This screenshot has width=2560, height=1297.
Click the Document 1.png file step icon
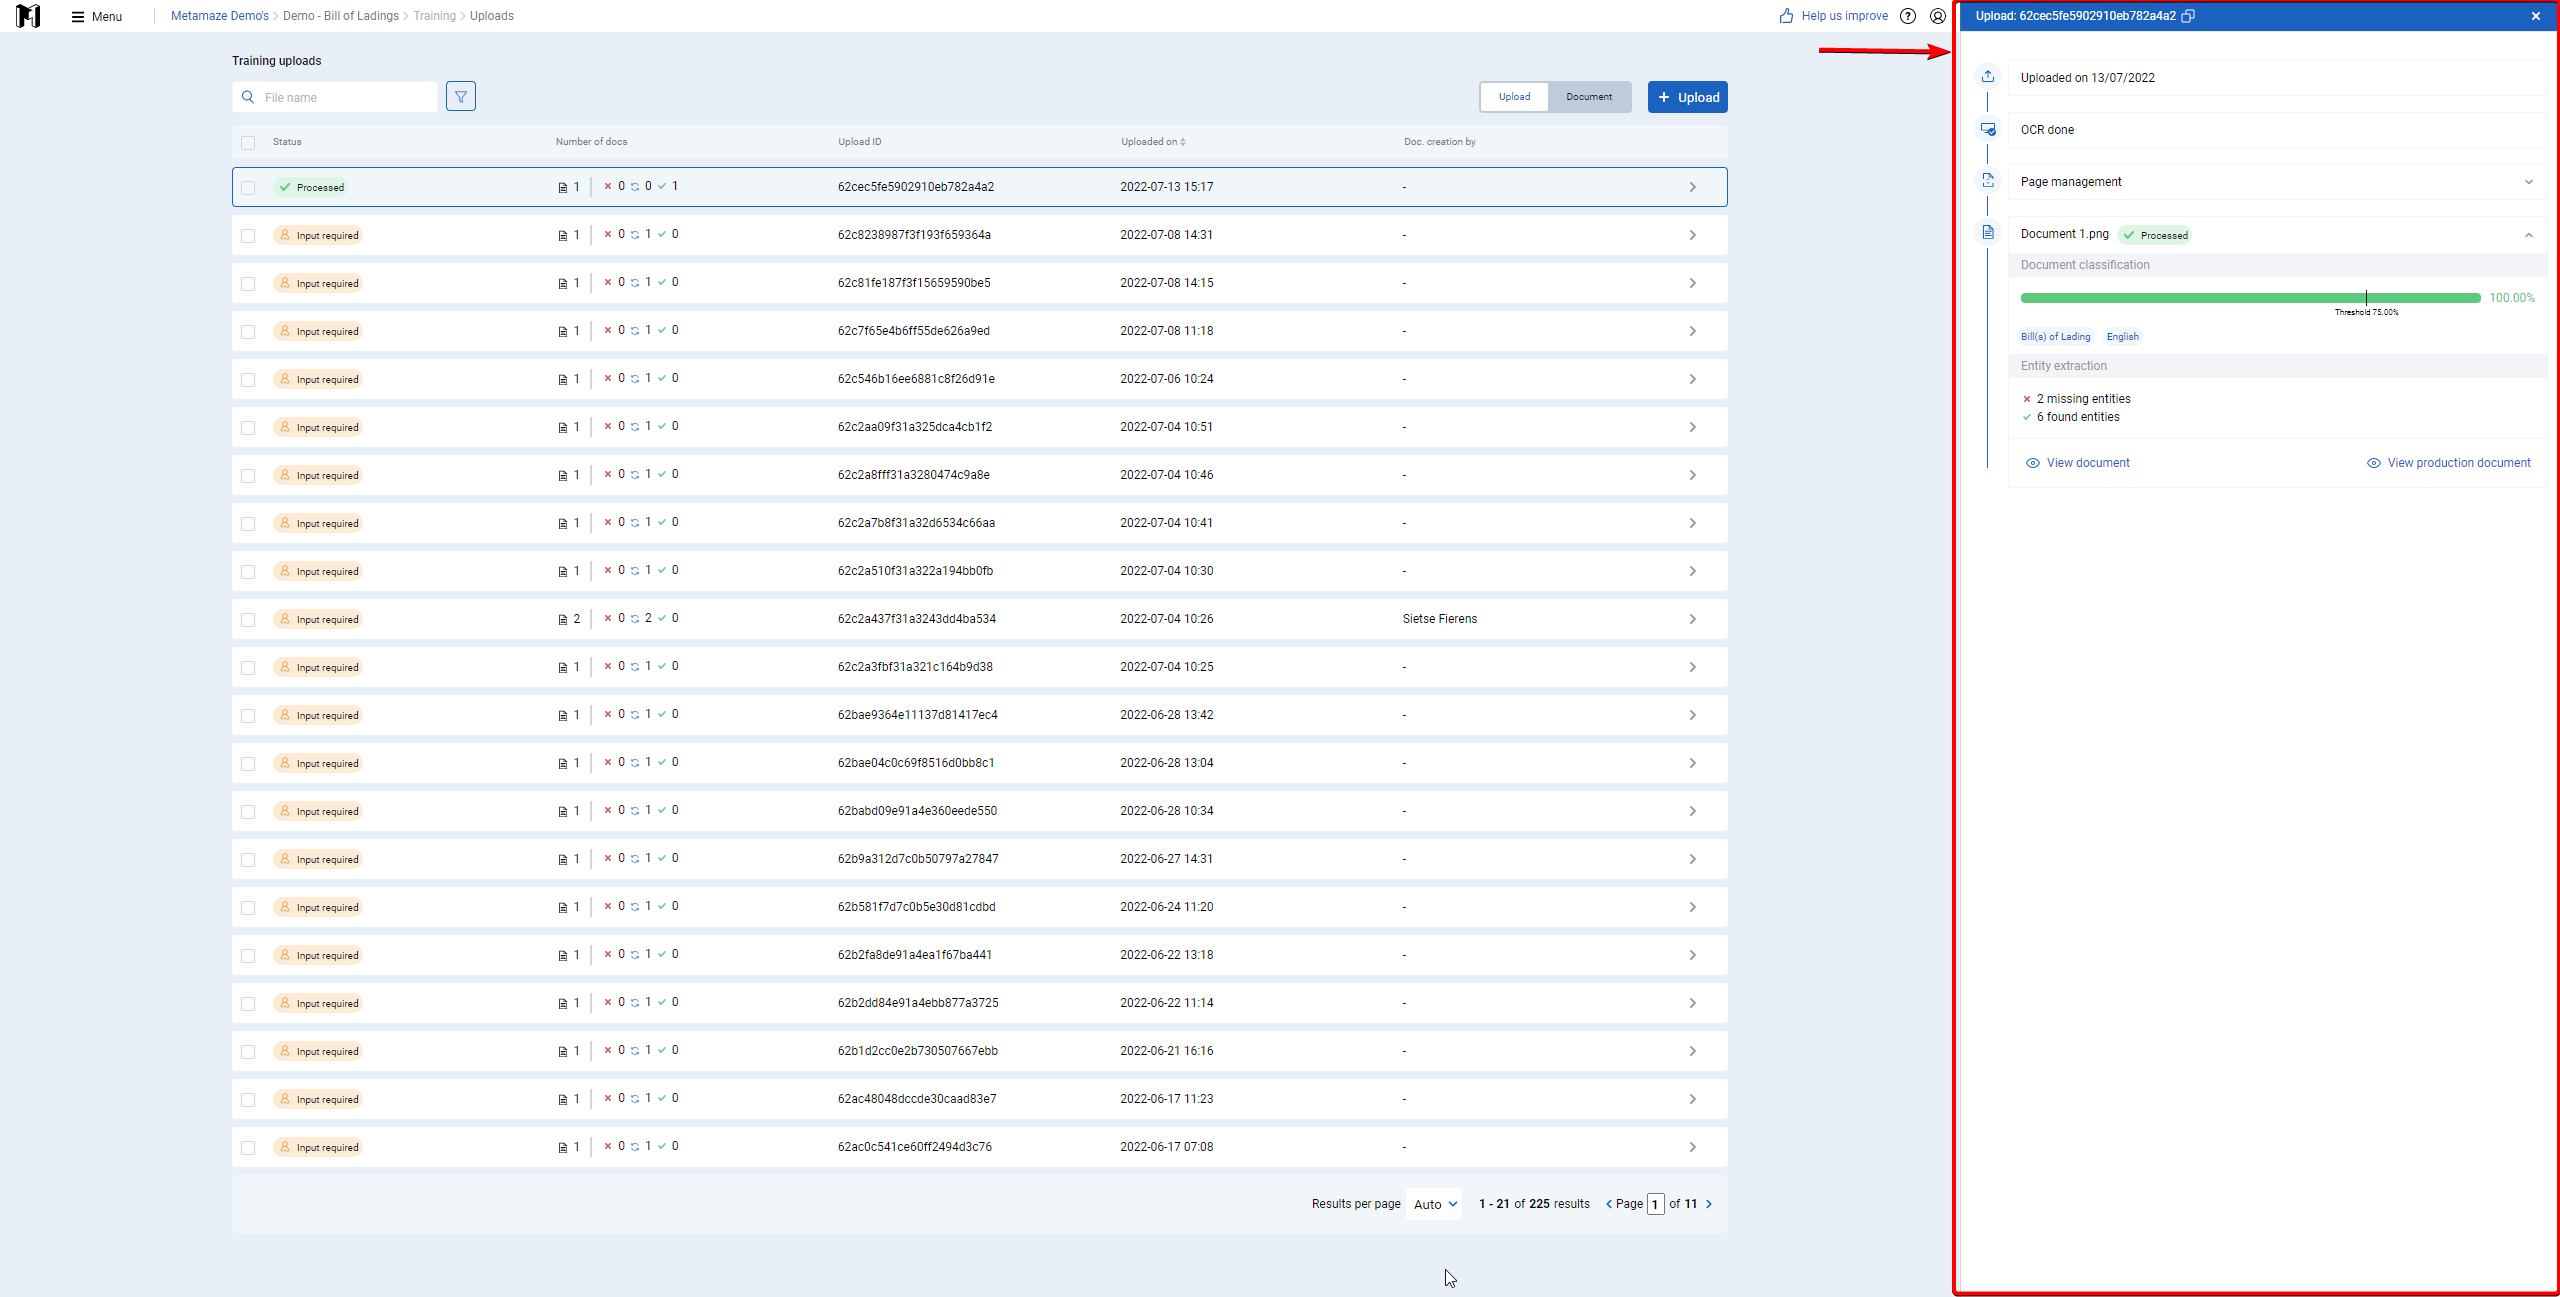1988,233
